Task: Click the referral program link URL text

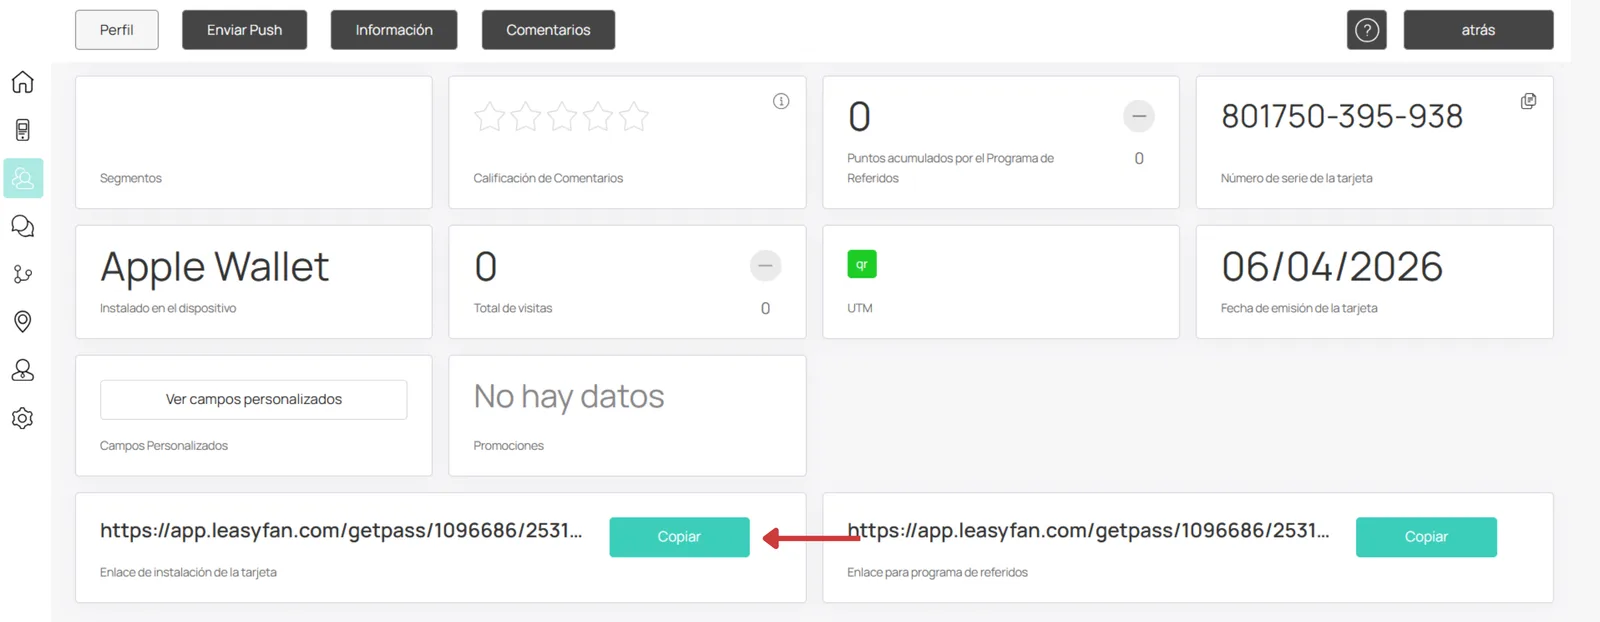Action: 1088,531
